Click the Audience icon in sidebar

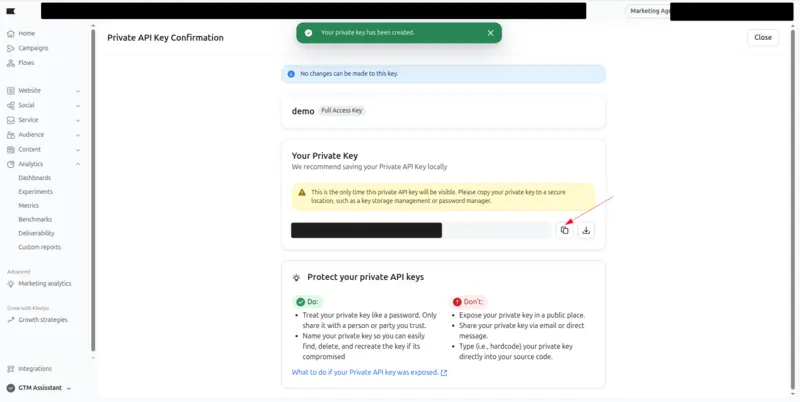click(x=11, y=135)
